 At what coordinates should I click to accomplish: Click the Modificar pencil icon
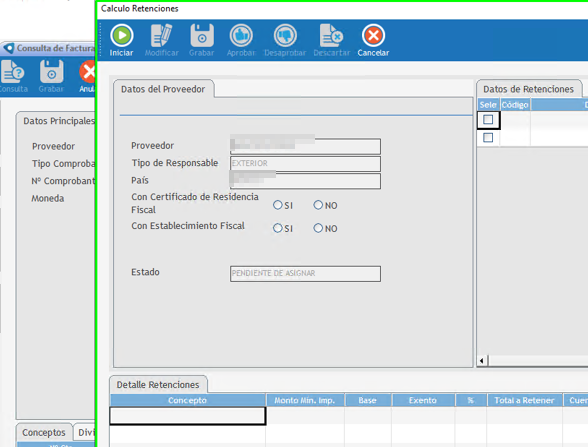pos(162,36)
